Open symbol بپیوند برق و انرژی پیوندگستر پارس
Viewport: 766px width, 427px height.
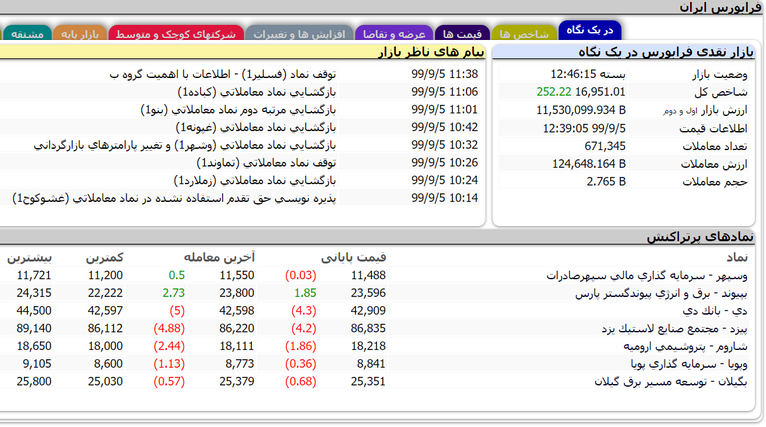pos(661,293)
